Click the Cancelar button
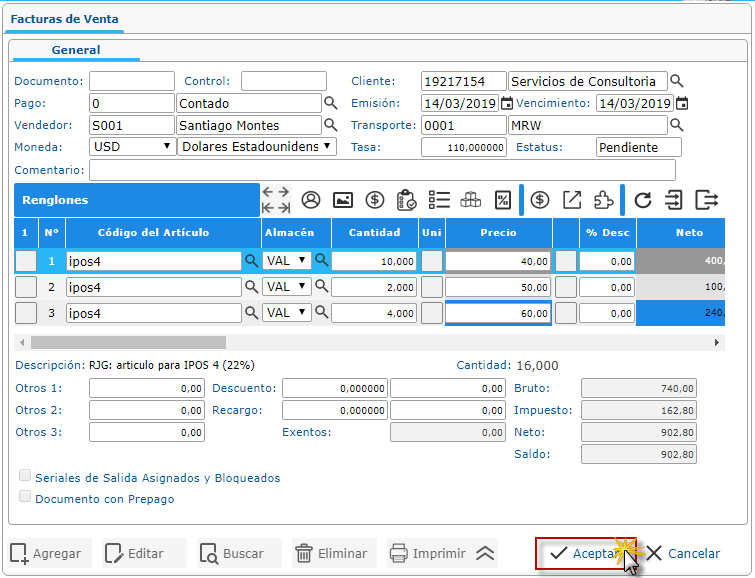The width and height of the screenshot is (755, 578). click(683, 553)
